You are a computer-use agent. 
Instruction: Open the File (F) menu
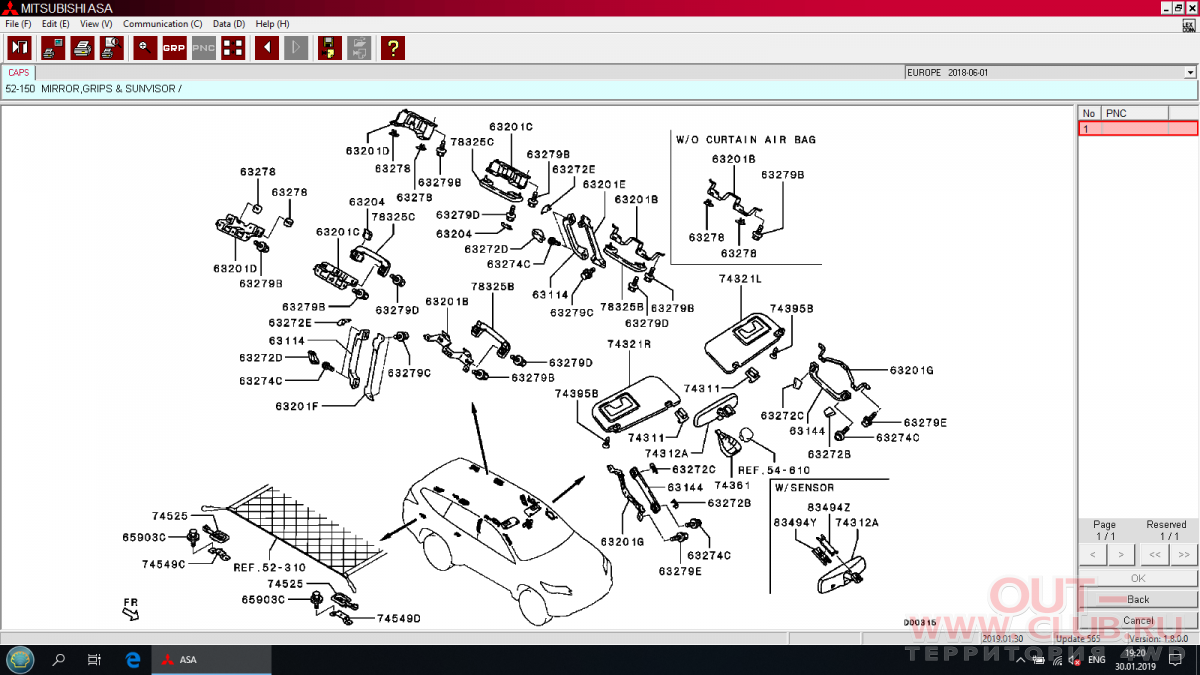click(x=18, y=23)
